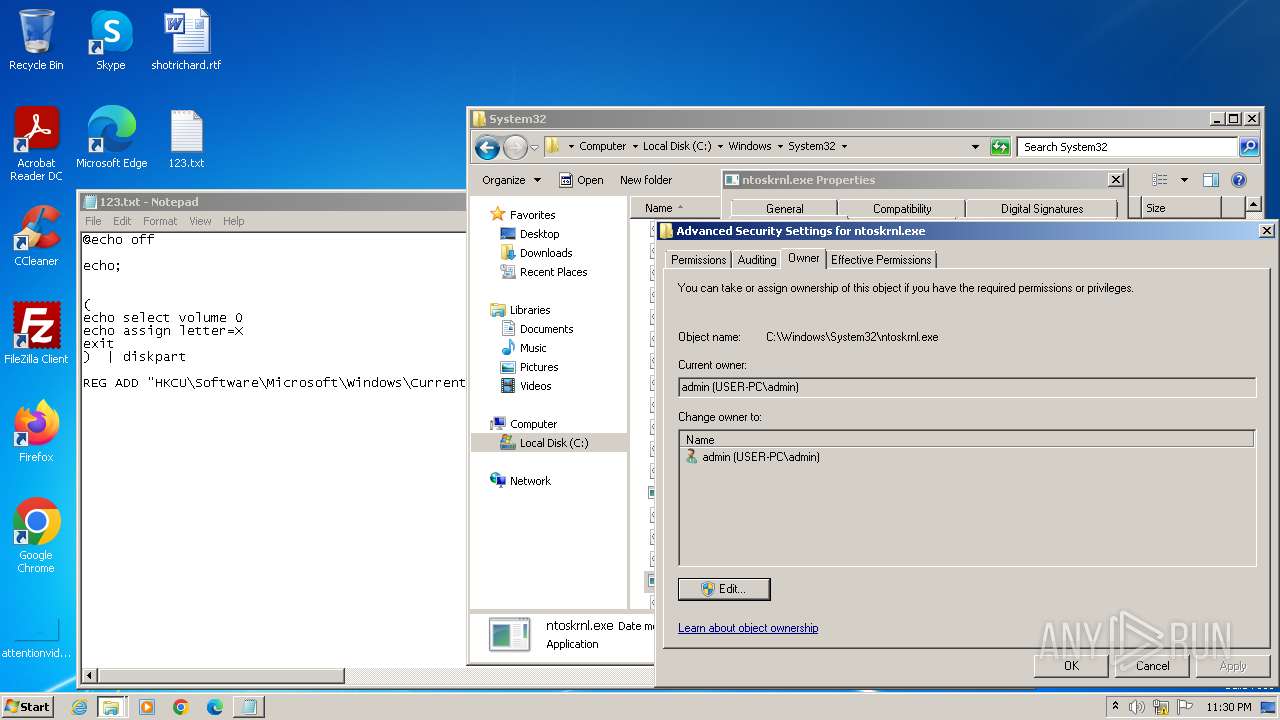Open Notepad Edit menu
Viewport: 1280px width, 720px height.
[x=122, y=221]
